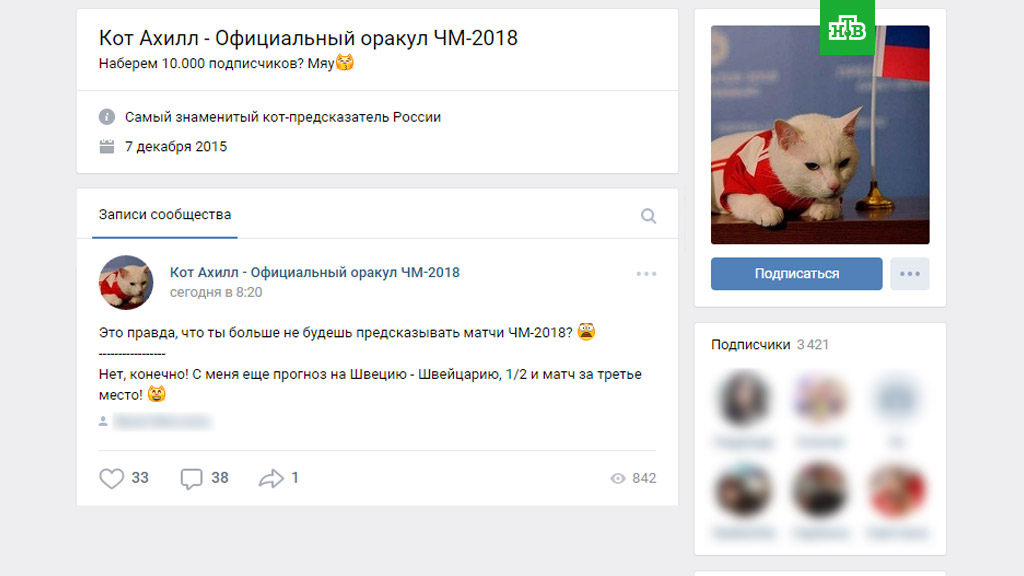Open the large community cat photo

coord(820,135)
